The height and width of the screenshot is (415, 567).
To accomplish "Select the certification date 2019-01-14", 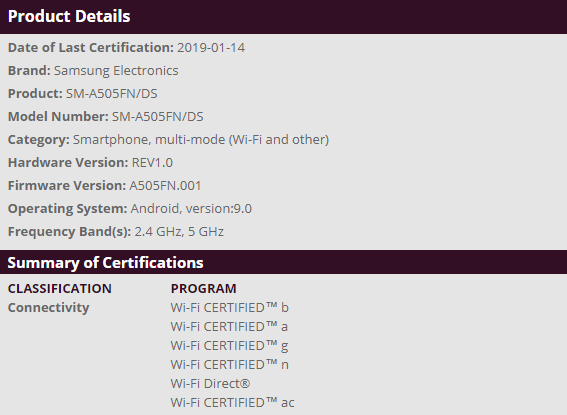I will click(211, 48).
